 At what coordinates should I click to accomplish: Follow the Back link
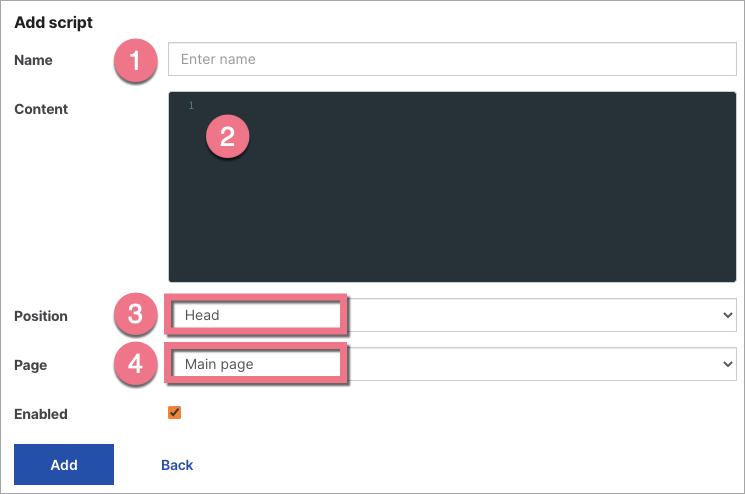click(177, 465)
